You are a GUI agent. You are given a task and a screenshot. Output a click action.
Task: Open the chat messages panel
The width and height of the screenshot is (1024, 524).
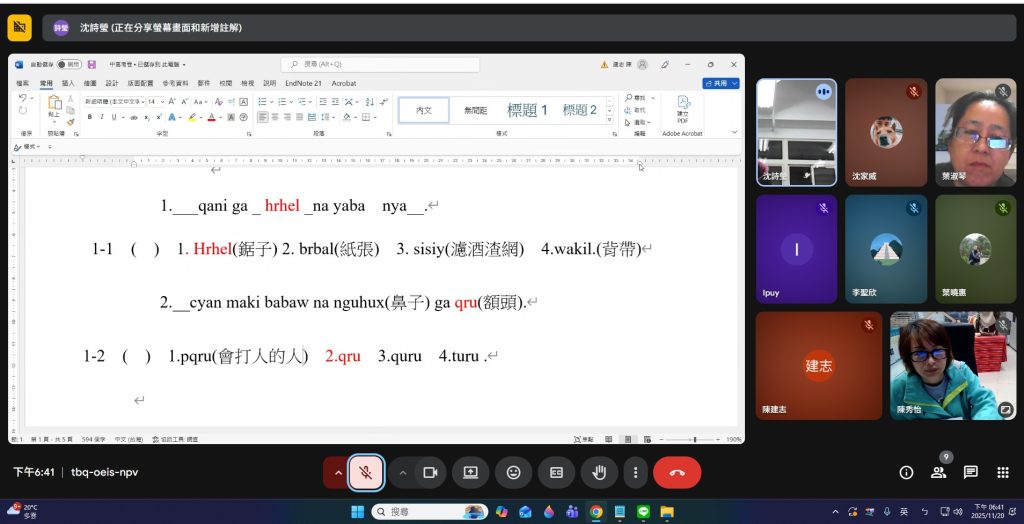970,472
